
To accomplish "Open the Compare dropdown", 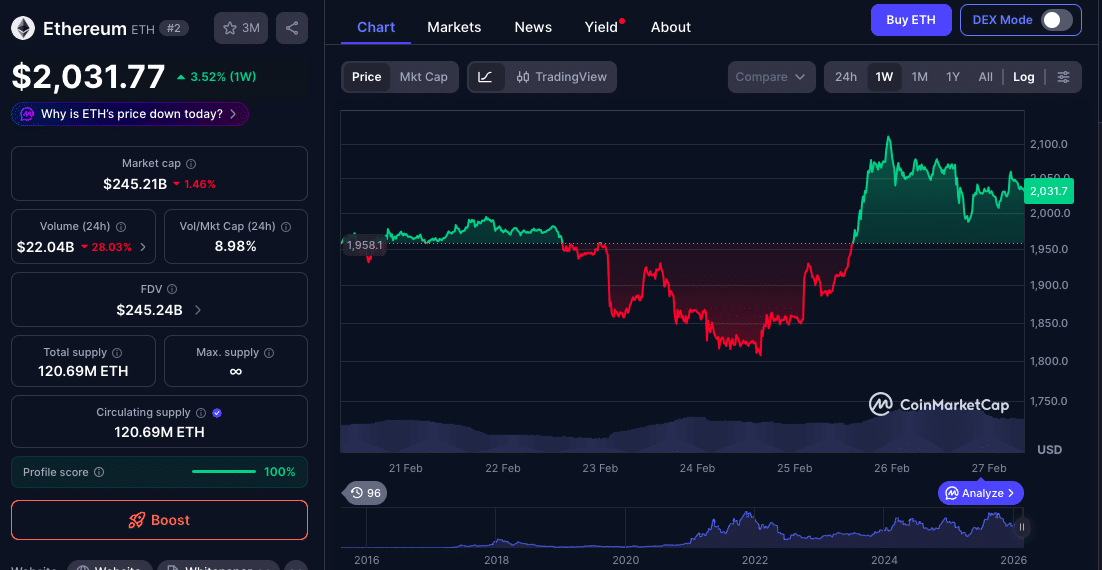I will (772, 77).
